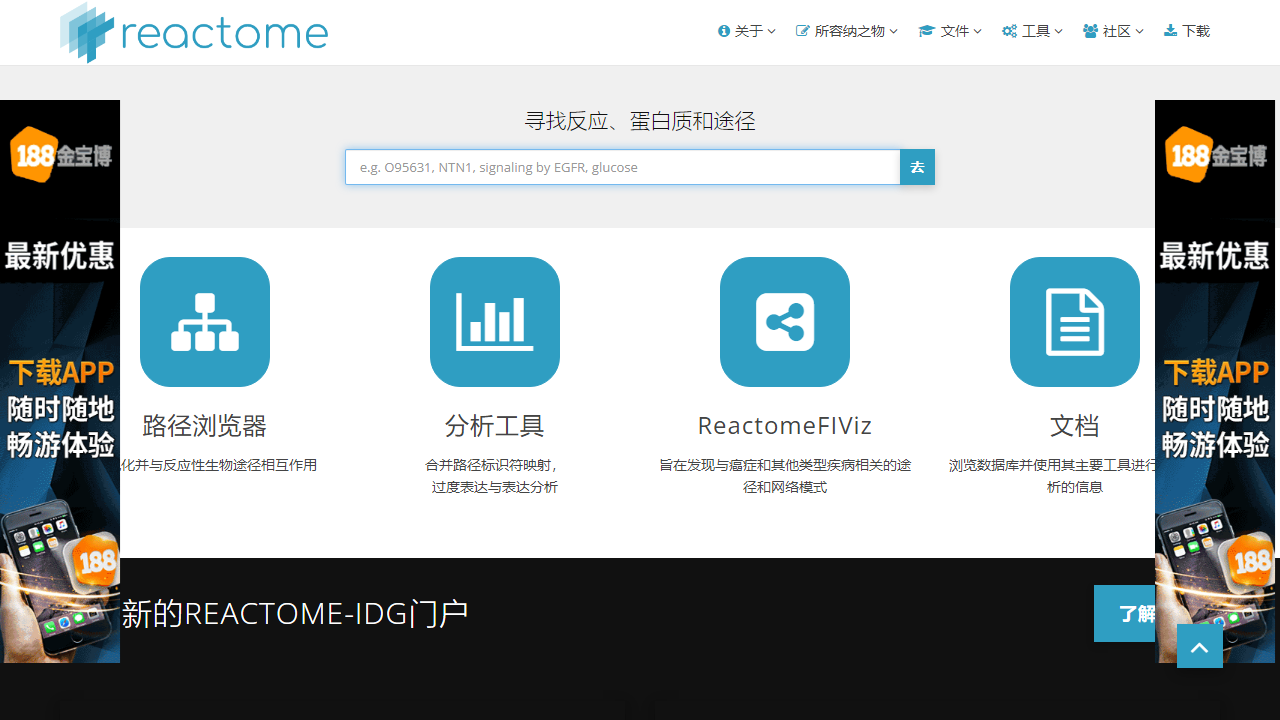
Task: Click the graduation cap icon beside 文件
Action: [x=926, y=31]
